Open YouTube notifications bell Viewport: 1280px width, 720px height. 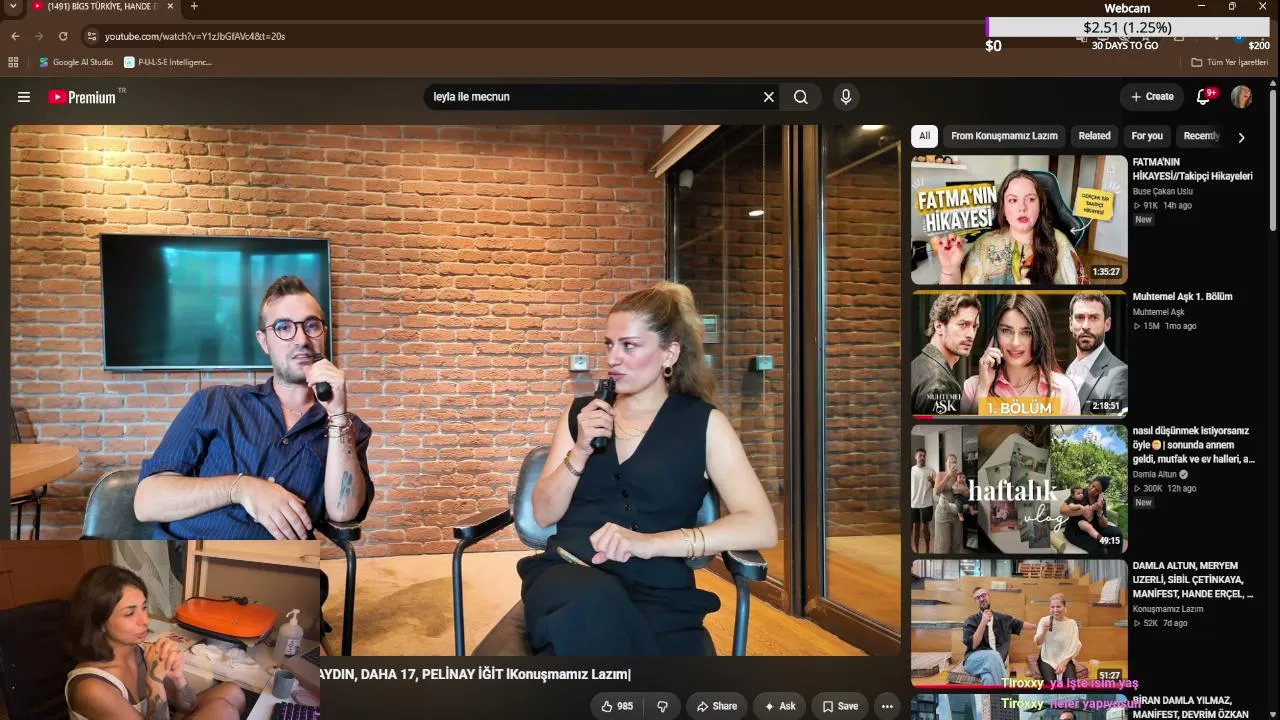coord(1204,97)
